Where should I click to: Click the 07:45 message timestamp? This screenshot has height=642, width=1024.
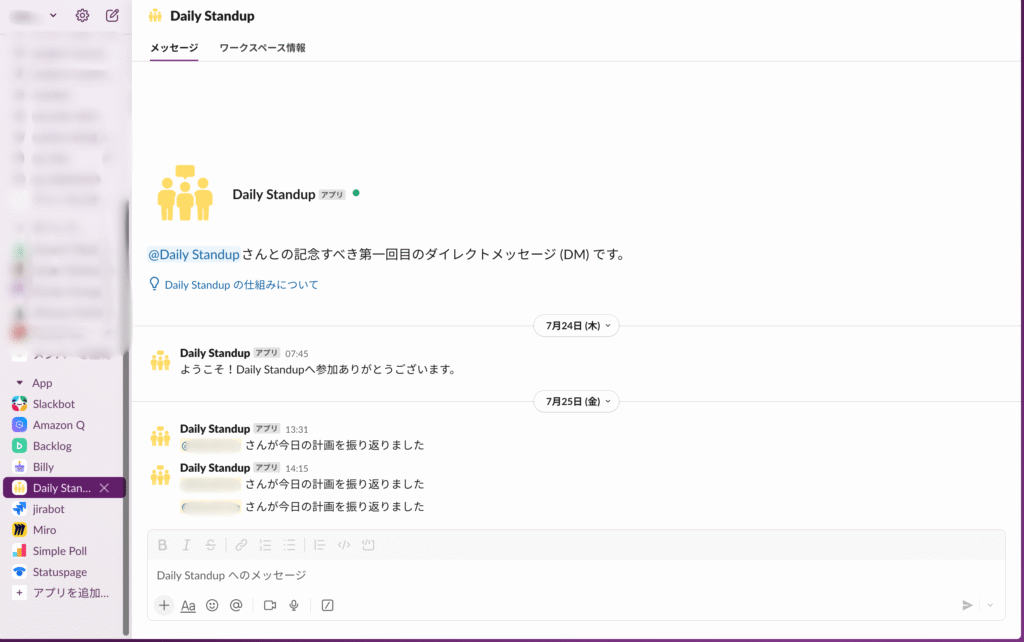[296, 353]
